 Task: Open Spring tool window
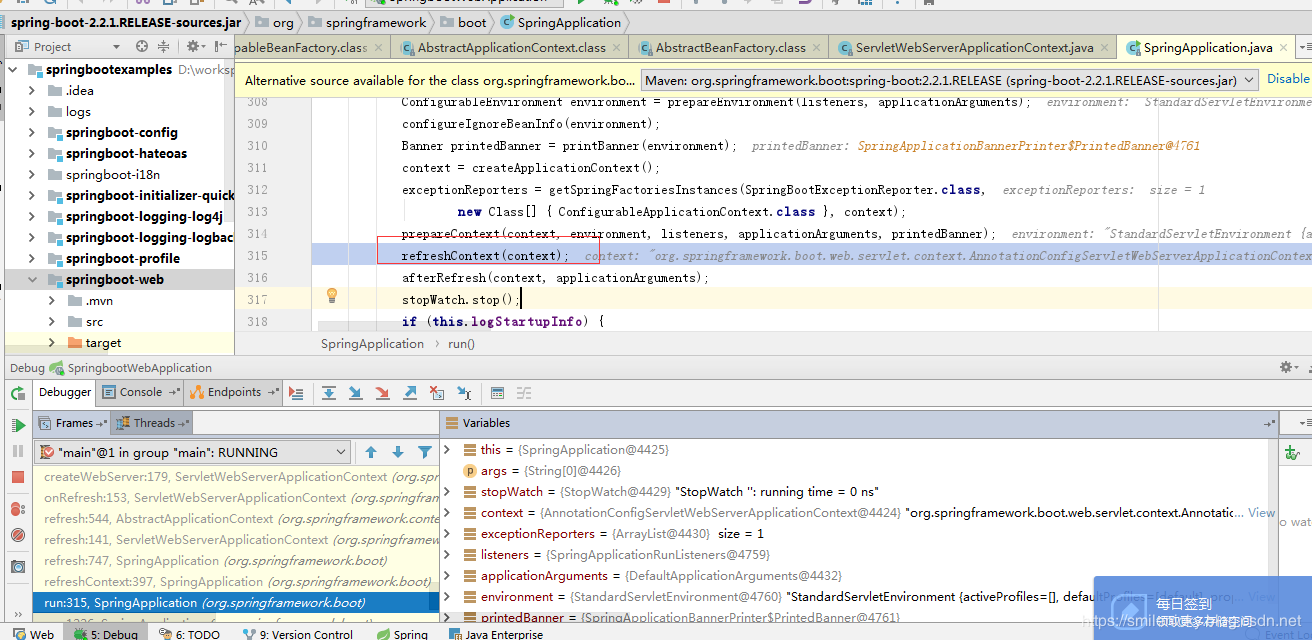coord(402,634)
